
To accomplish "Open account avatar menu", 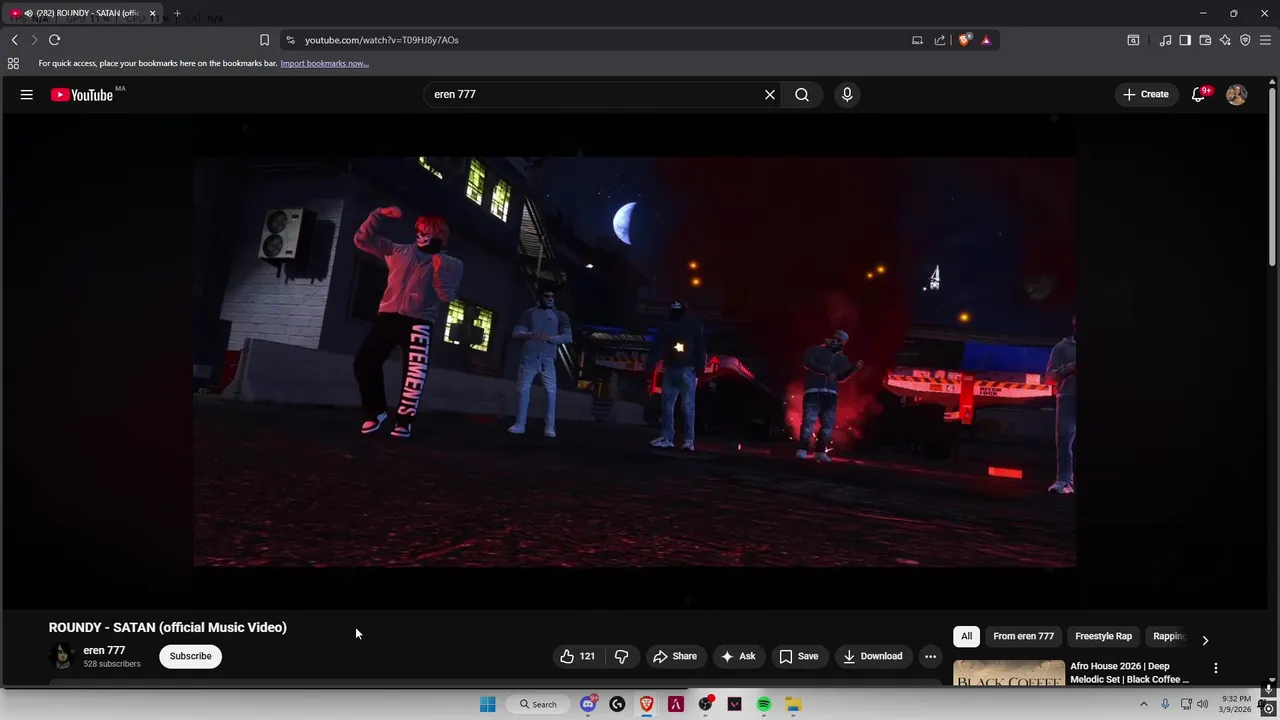I will pos(1236,94).
